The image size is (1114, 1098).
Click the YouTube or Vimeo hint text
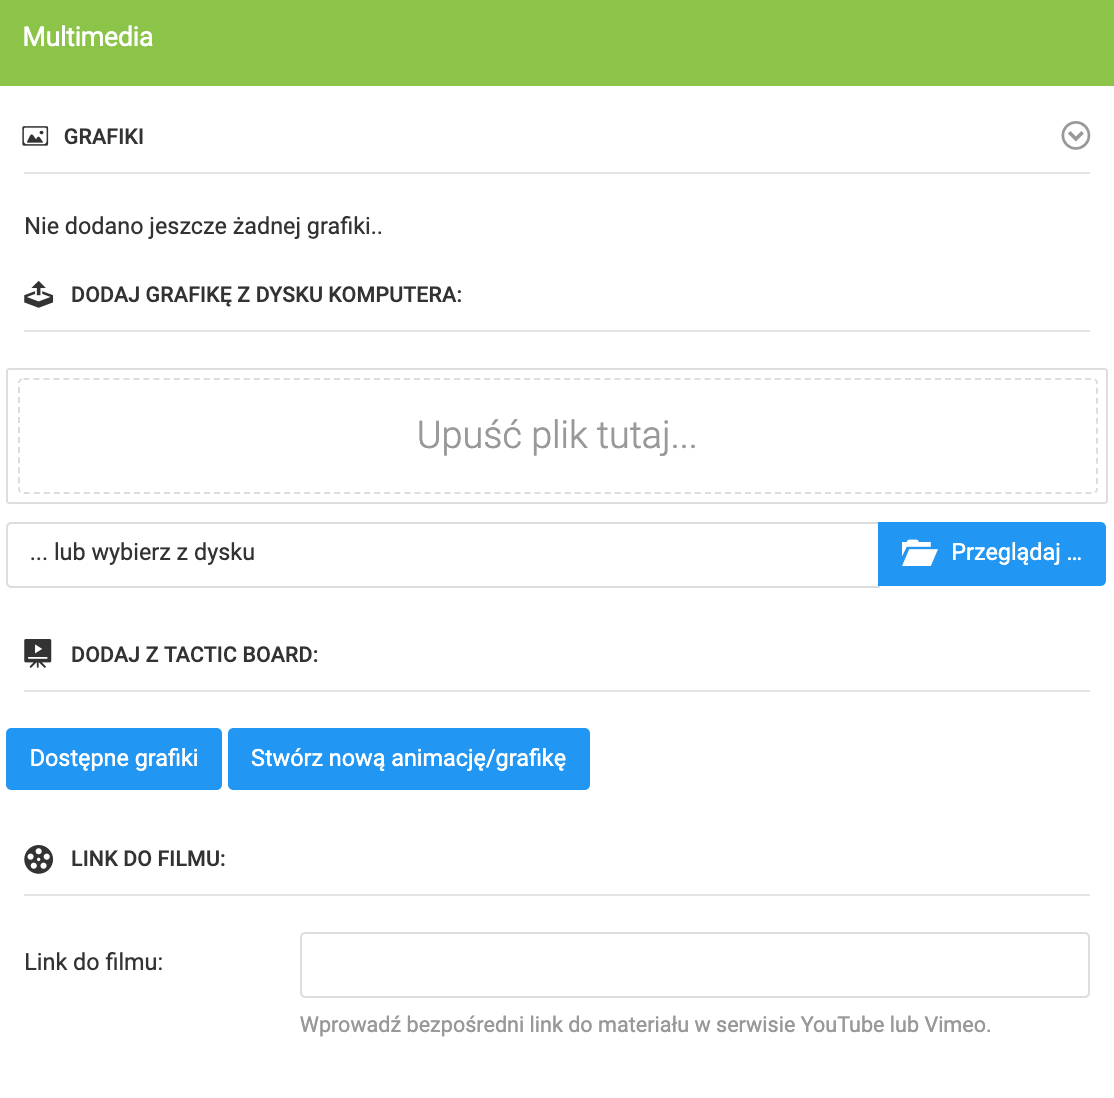pos(645,1025)
